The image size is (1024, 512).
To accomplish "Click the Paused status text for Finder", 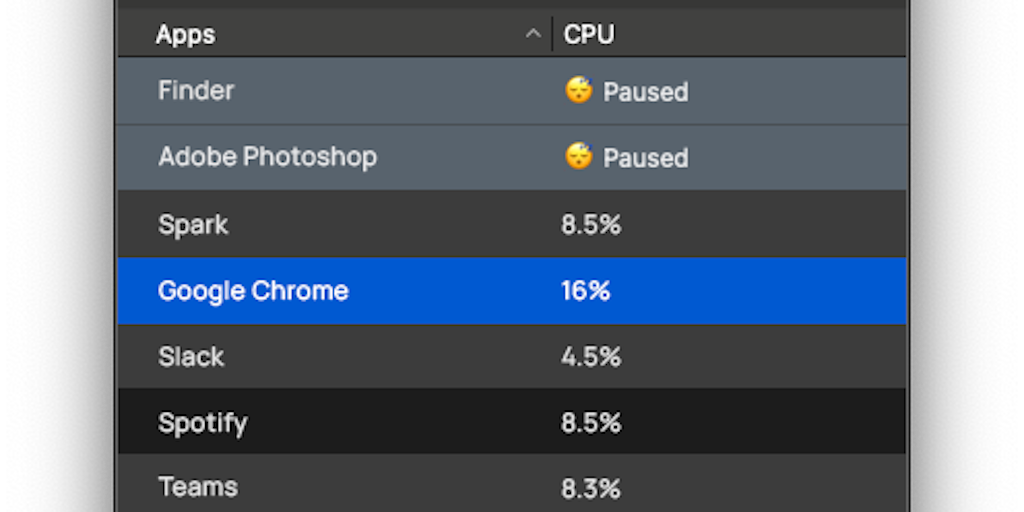I will 645,92.
